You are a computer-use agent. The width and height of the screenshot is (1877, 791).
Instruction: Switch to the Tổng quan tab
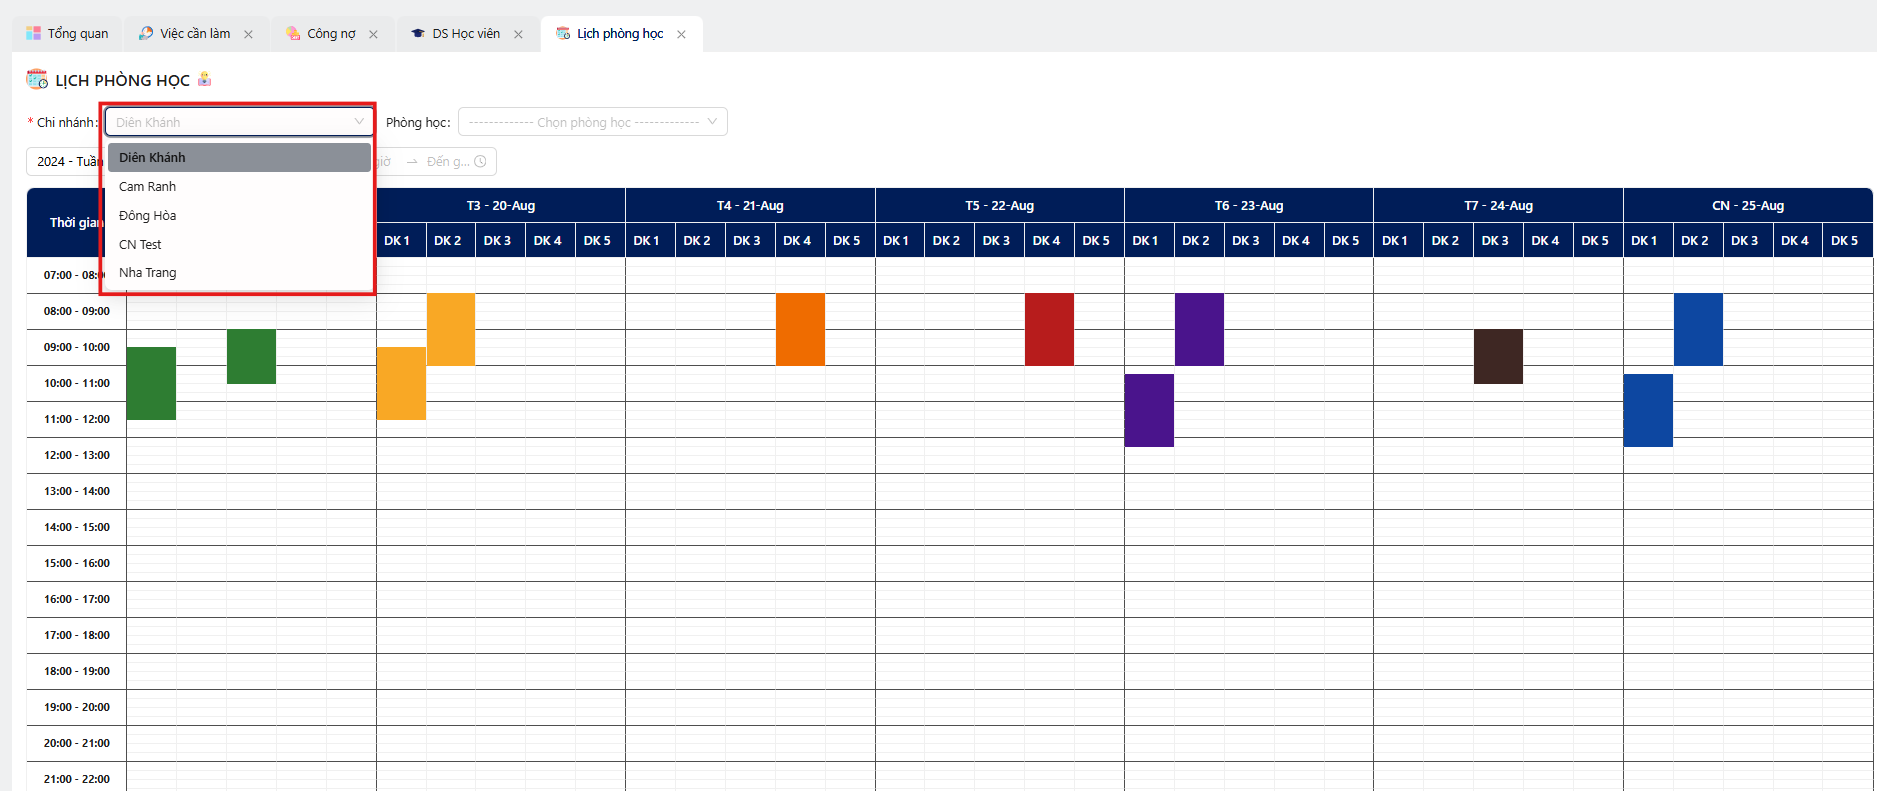click(67, 34)
